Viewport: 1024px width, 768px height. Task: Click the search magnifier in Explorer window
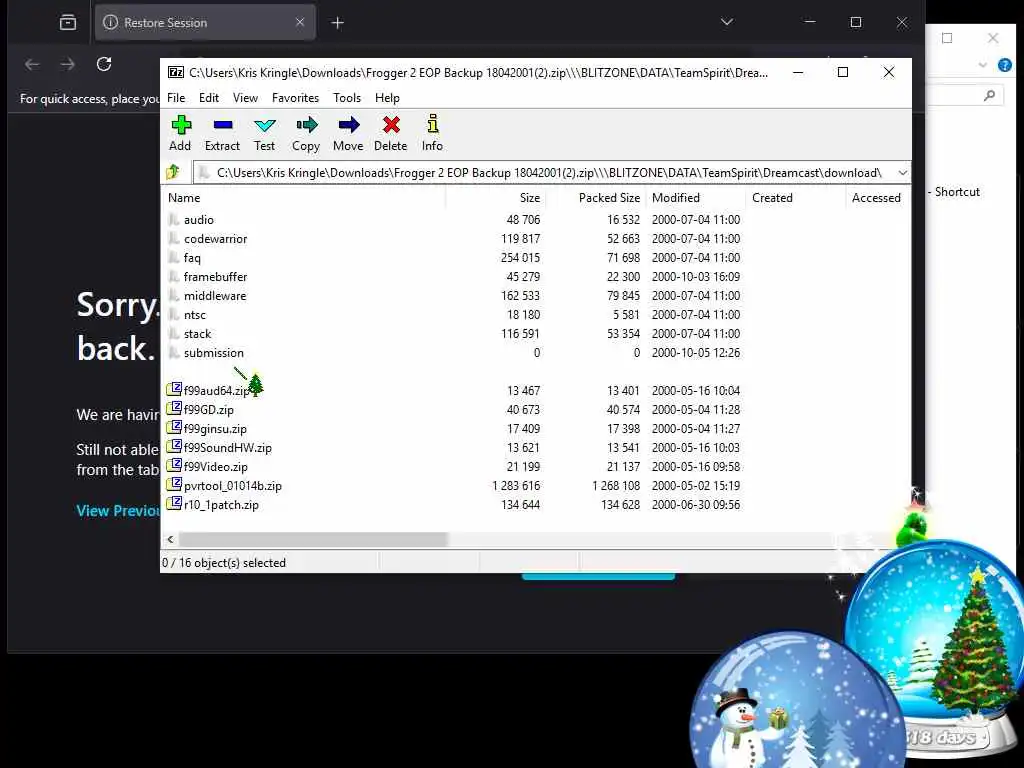tap(989, 95)
